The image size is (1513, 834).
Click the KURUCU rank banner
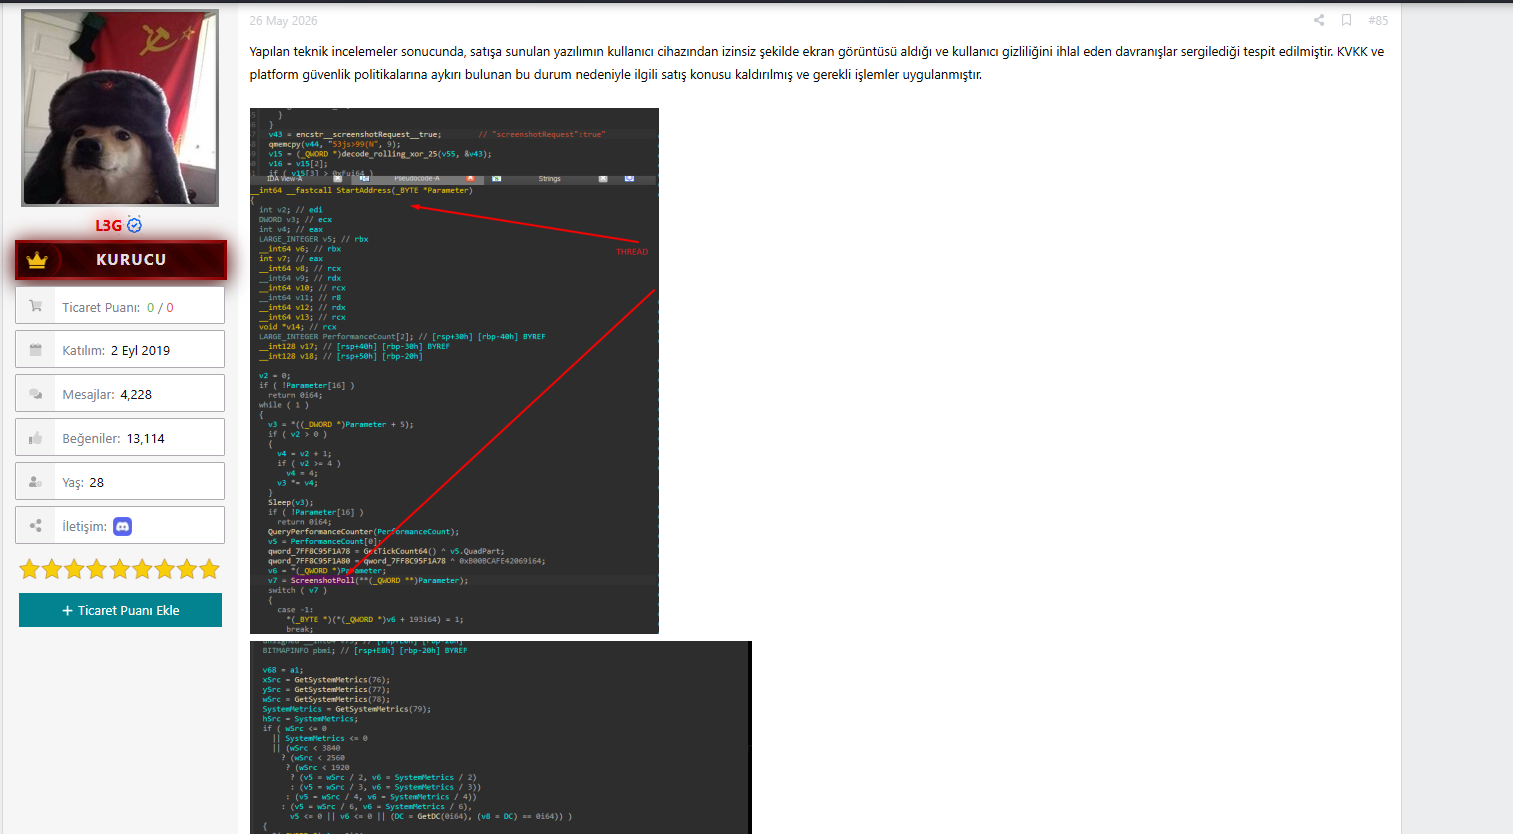121,260
